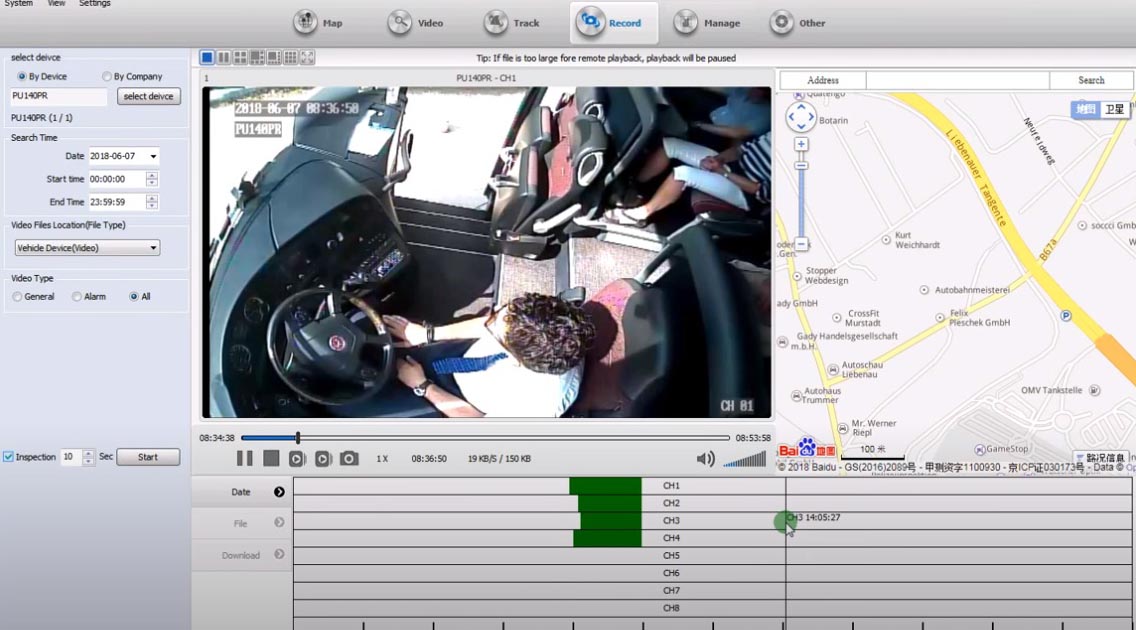Click the CH1 green recording block
1136x630 pixels.
pos(605,486)
